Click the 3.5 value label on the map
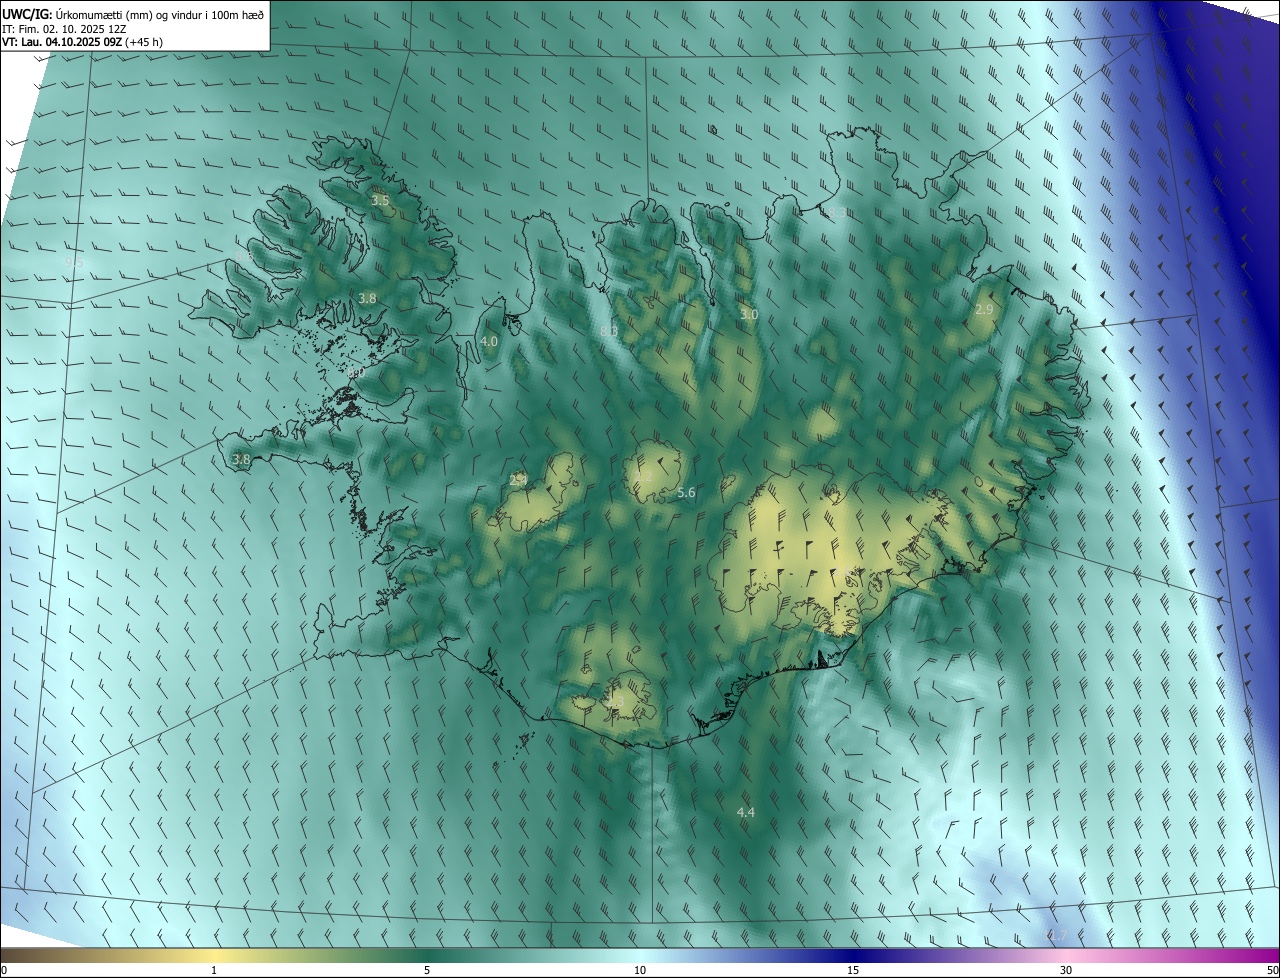This screenshot has width=1280, height=978. (380, 201)
